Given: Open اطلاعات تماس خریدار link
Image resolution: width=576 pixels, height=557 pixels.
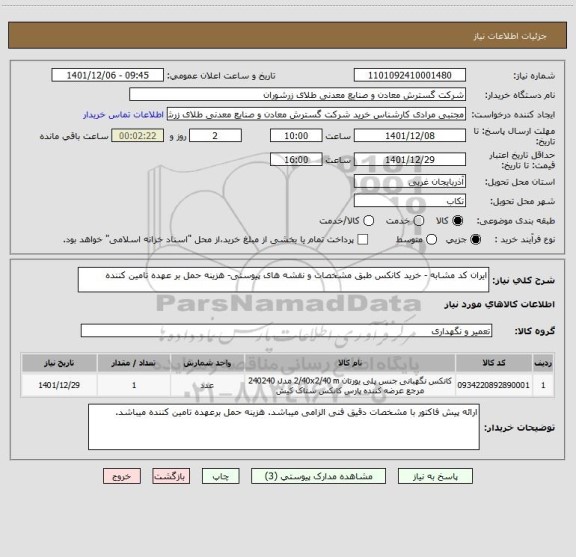Looking at the screenshot, I should pyautogui.click(x=123, y=115).
